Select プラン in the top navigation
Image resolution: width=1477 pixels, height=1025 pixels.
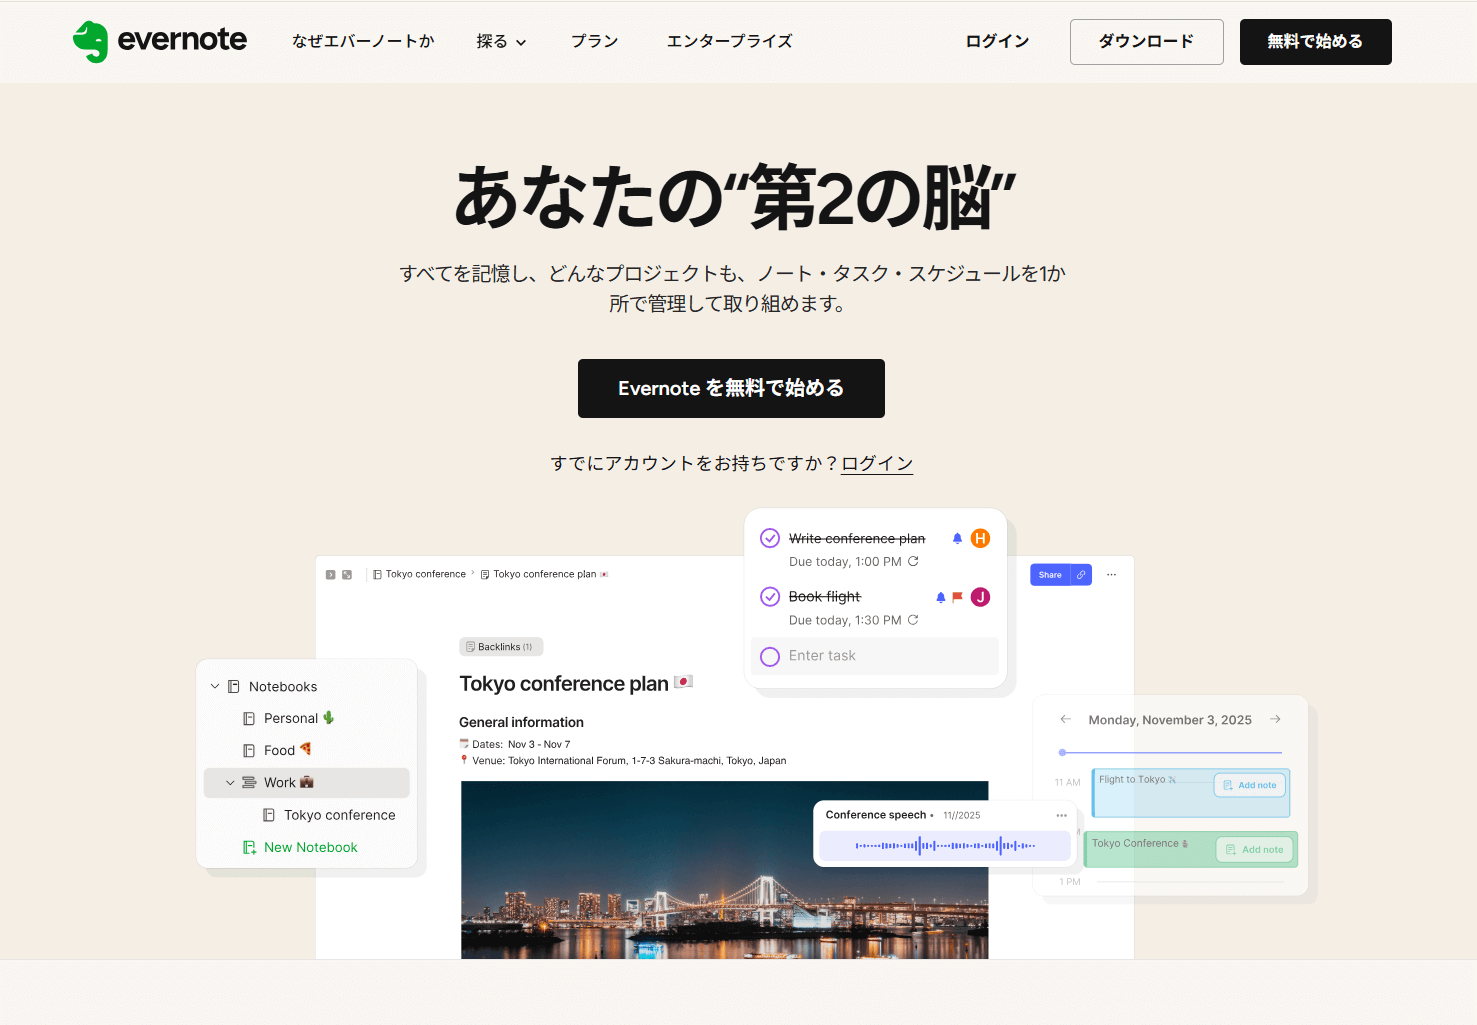pyautogui.click(x=594, y=41)
